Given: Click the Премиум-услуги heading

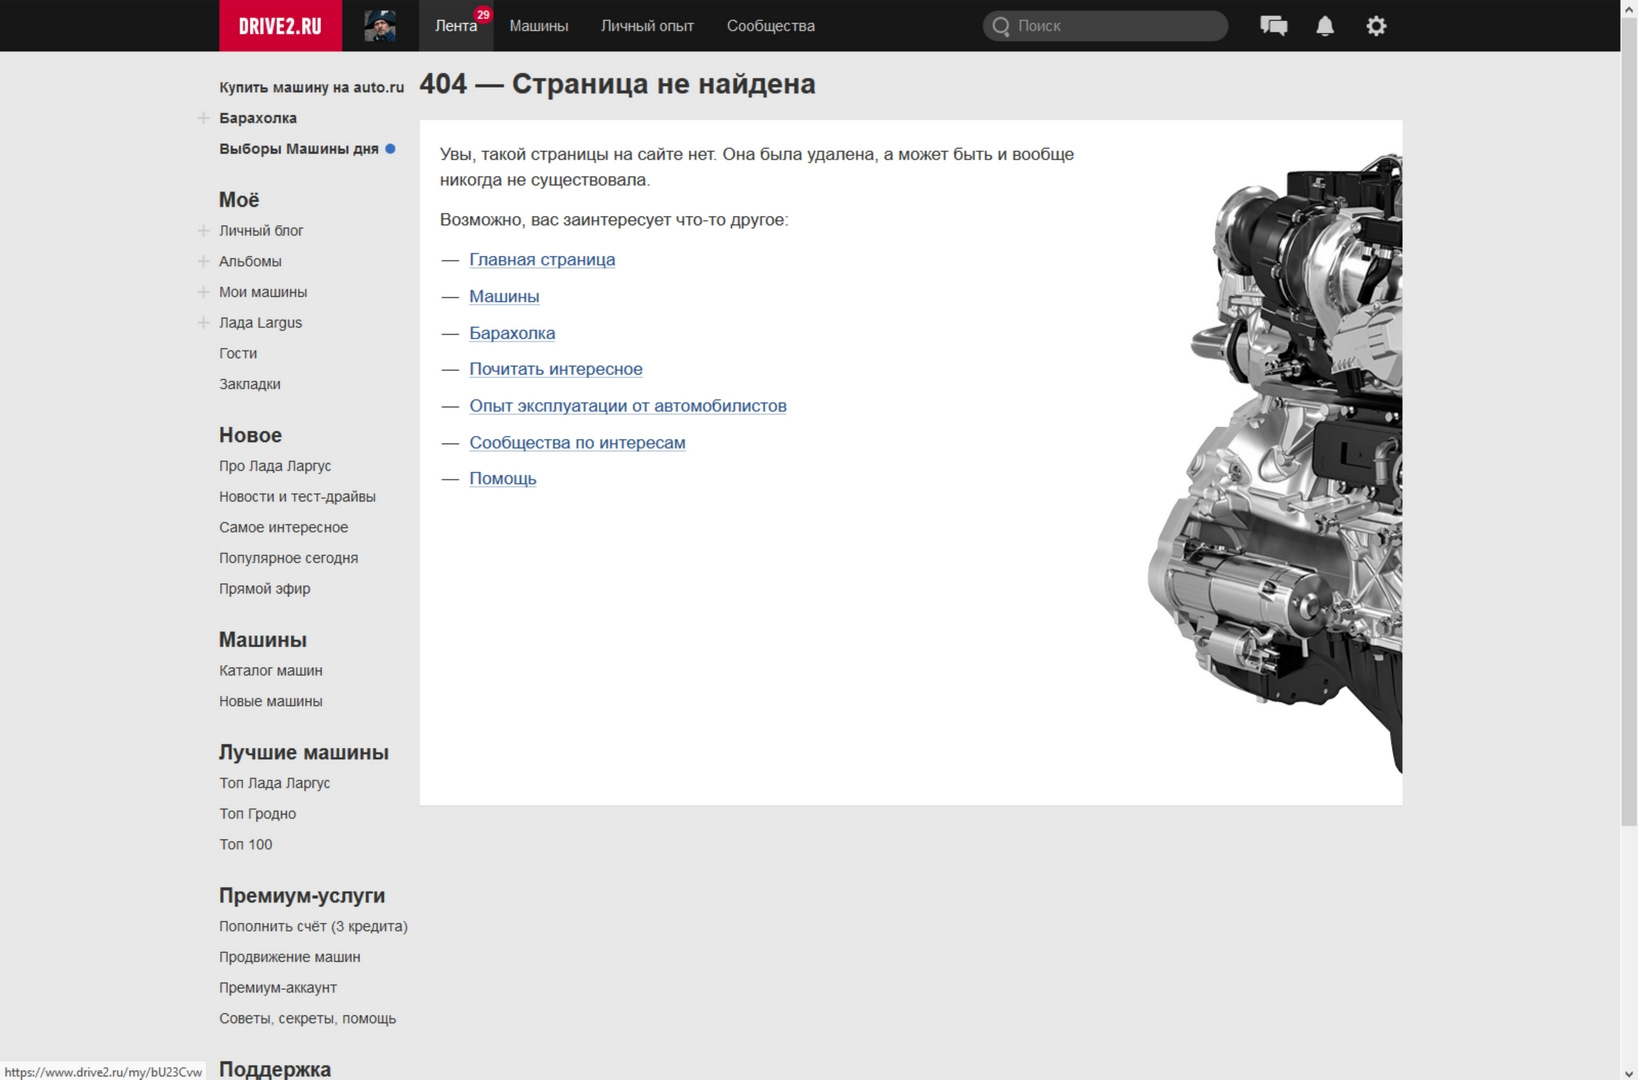Looking at the screenshot, I should point(302,896).
